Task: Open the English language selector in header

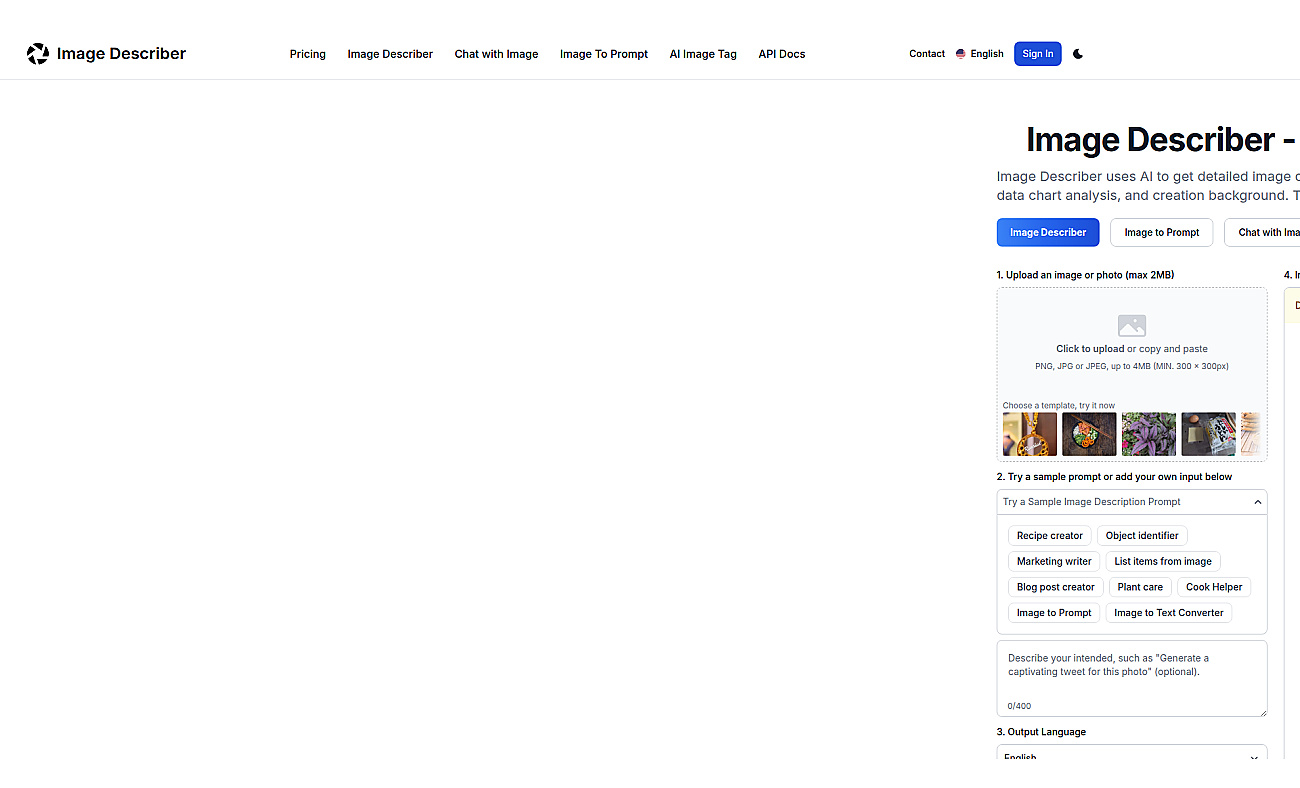Action: [980, 54]
